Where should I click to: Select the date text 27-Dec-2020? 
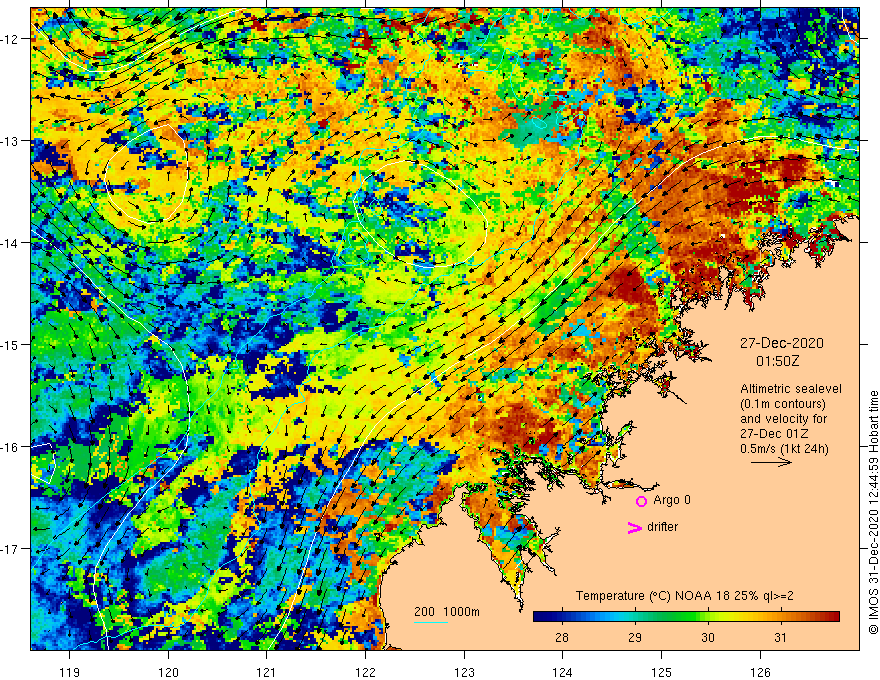pyautogui.click(x=781, y=343)
